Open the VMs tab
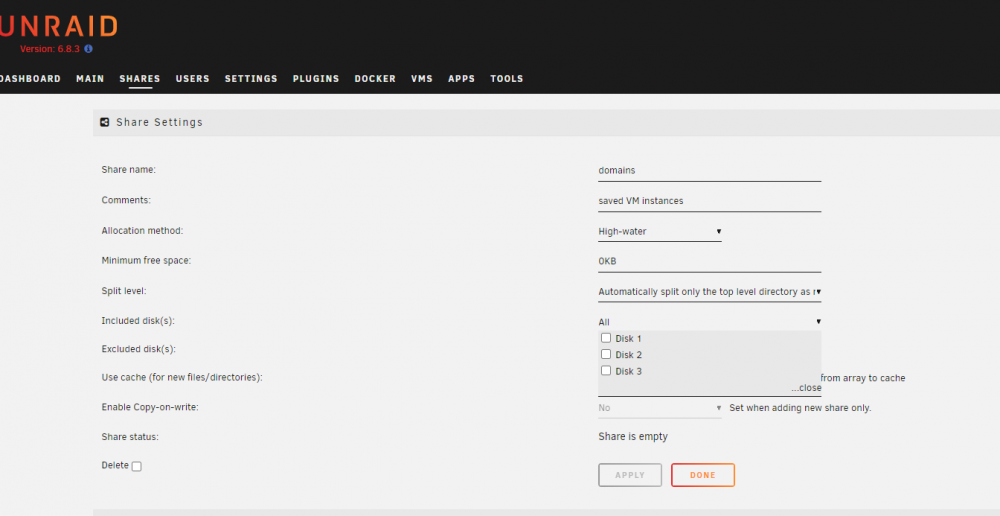 pos(422,78)
